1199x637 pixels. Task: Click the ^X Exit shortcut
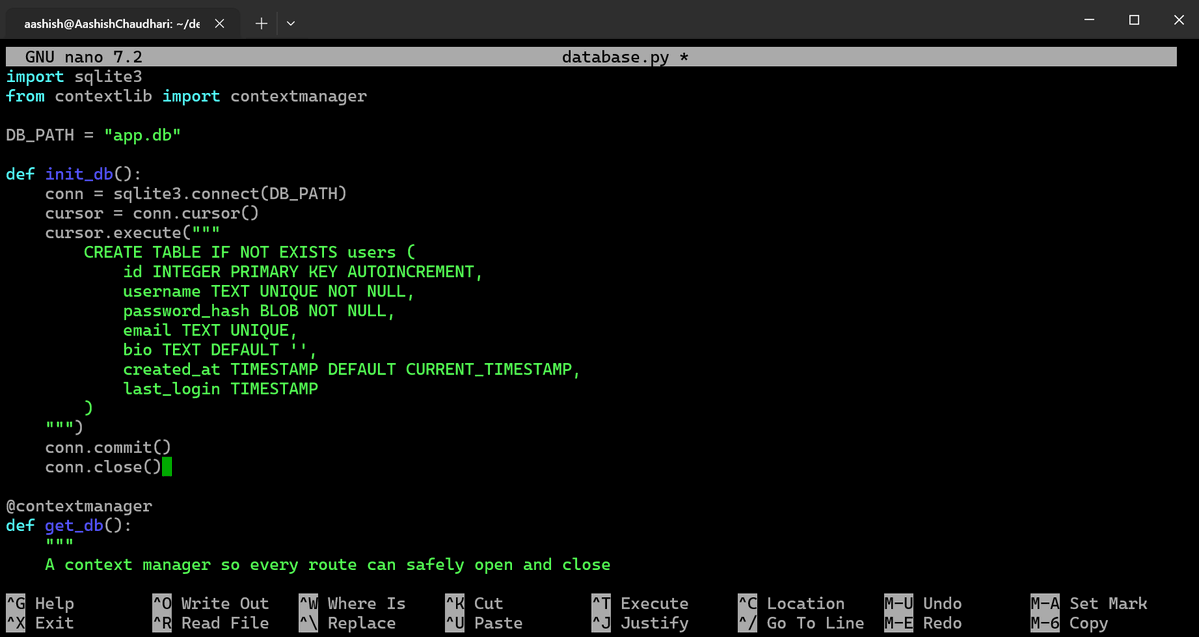41,623
